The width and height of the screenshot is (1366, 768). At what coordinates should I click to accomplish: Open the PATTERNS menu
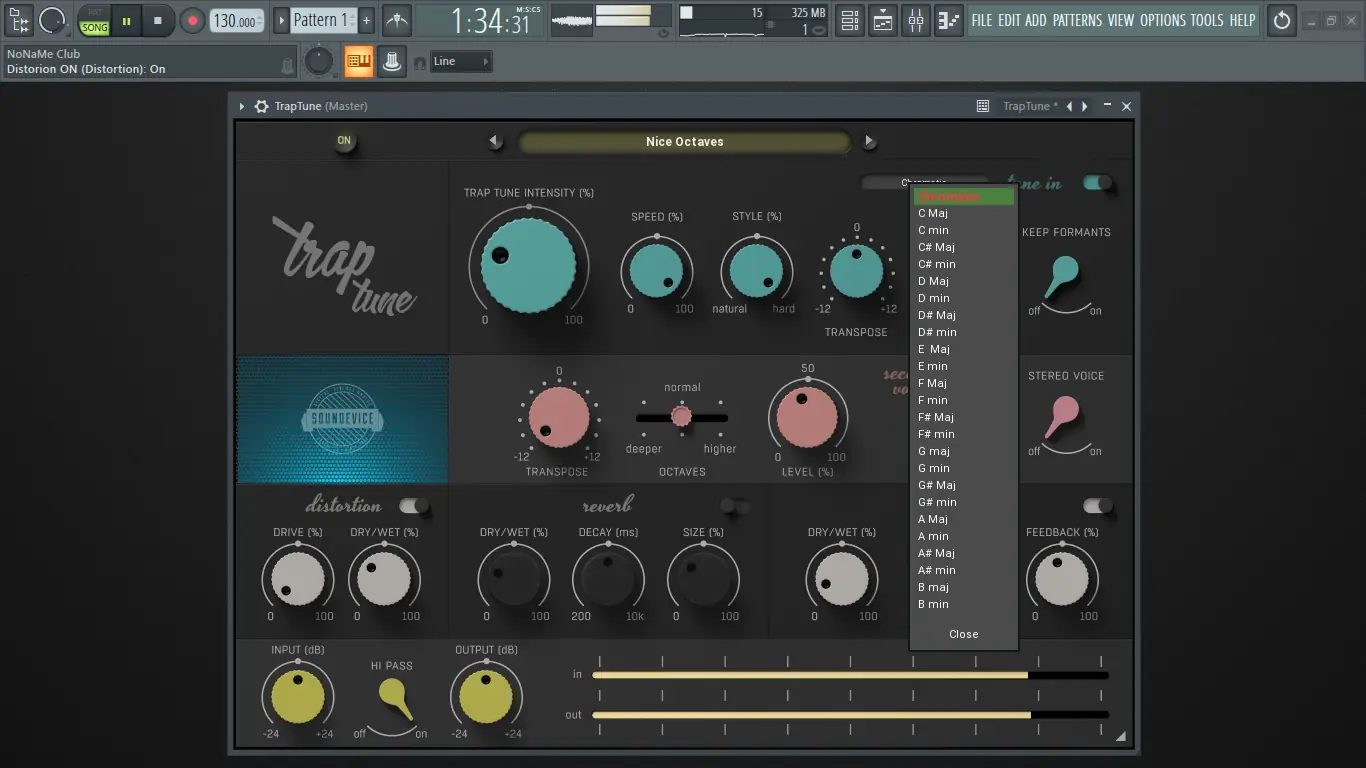click(1077, 20)
